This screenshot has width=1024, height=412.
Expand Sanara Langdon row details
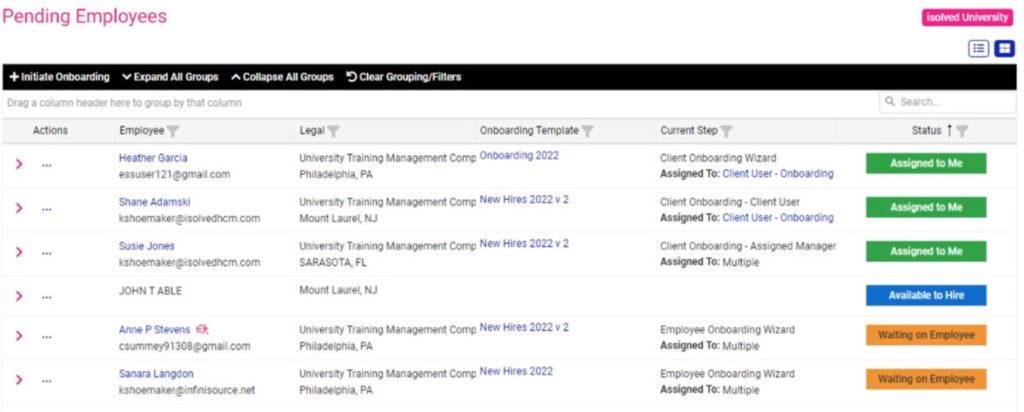[x=19, y=379]
